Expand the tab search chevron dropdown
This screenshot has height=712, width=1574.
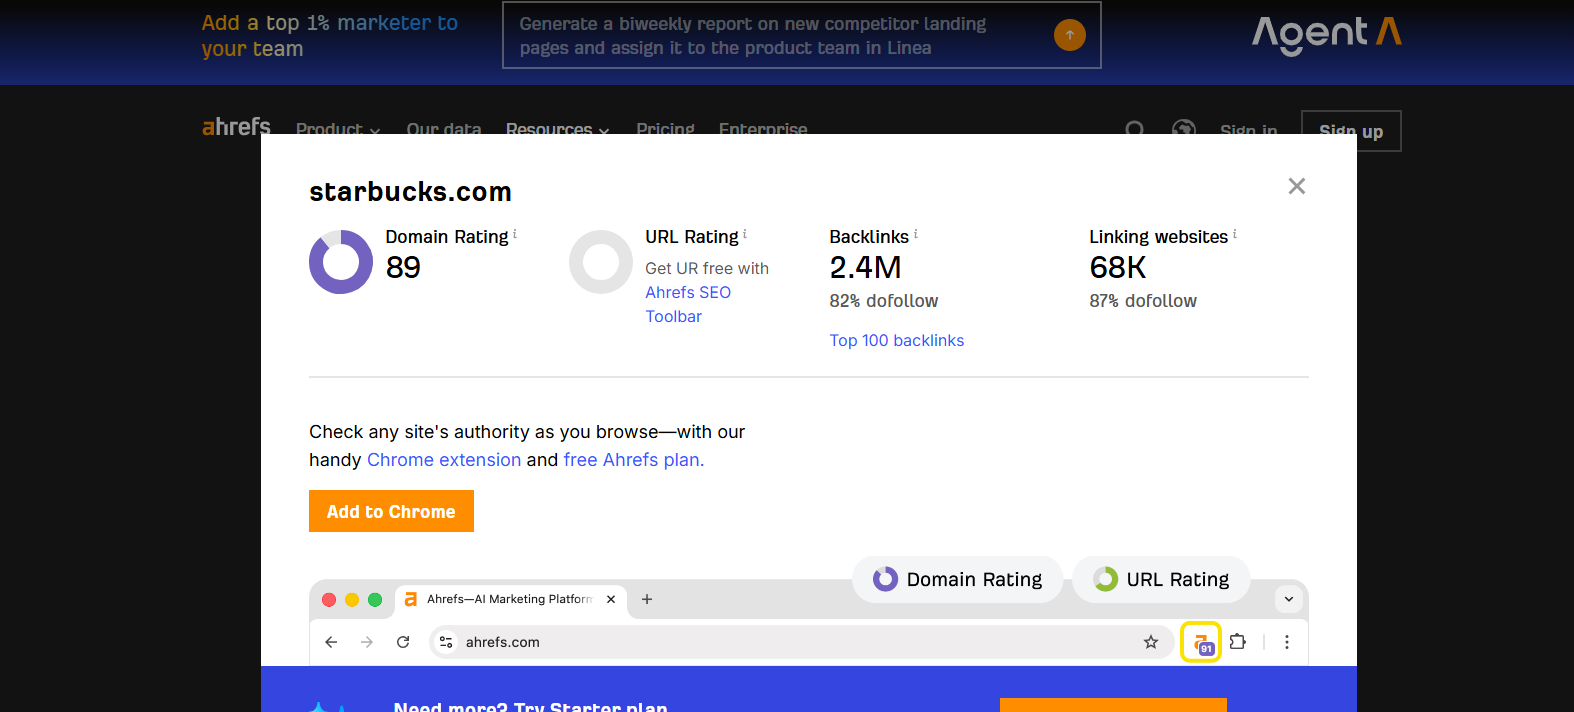click(1289, 599)
